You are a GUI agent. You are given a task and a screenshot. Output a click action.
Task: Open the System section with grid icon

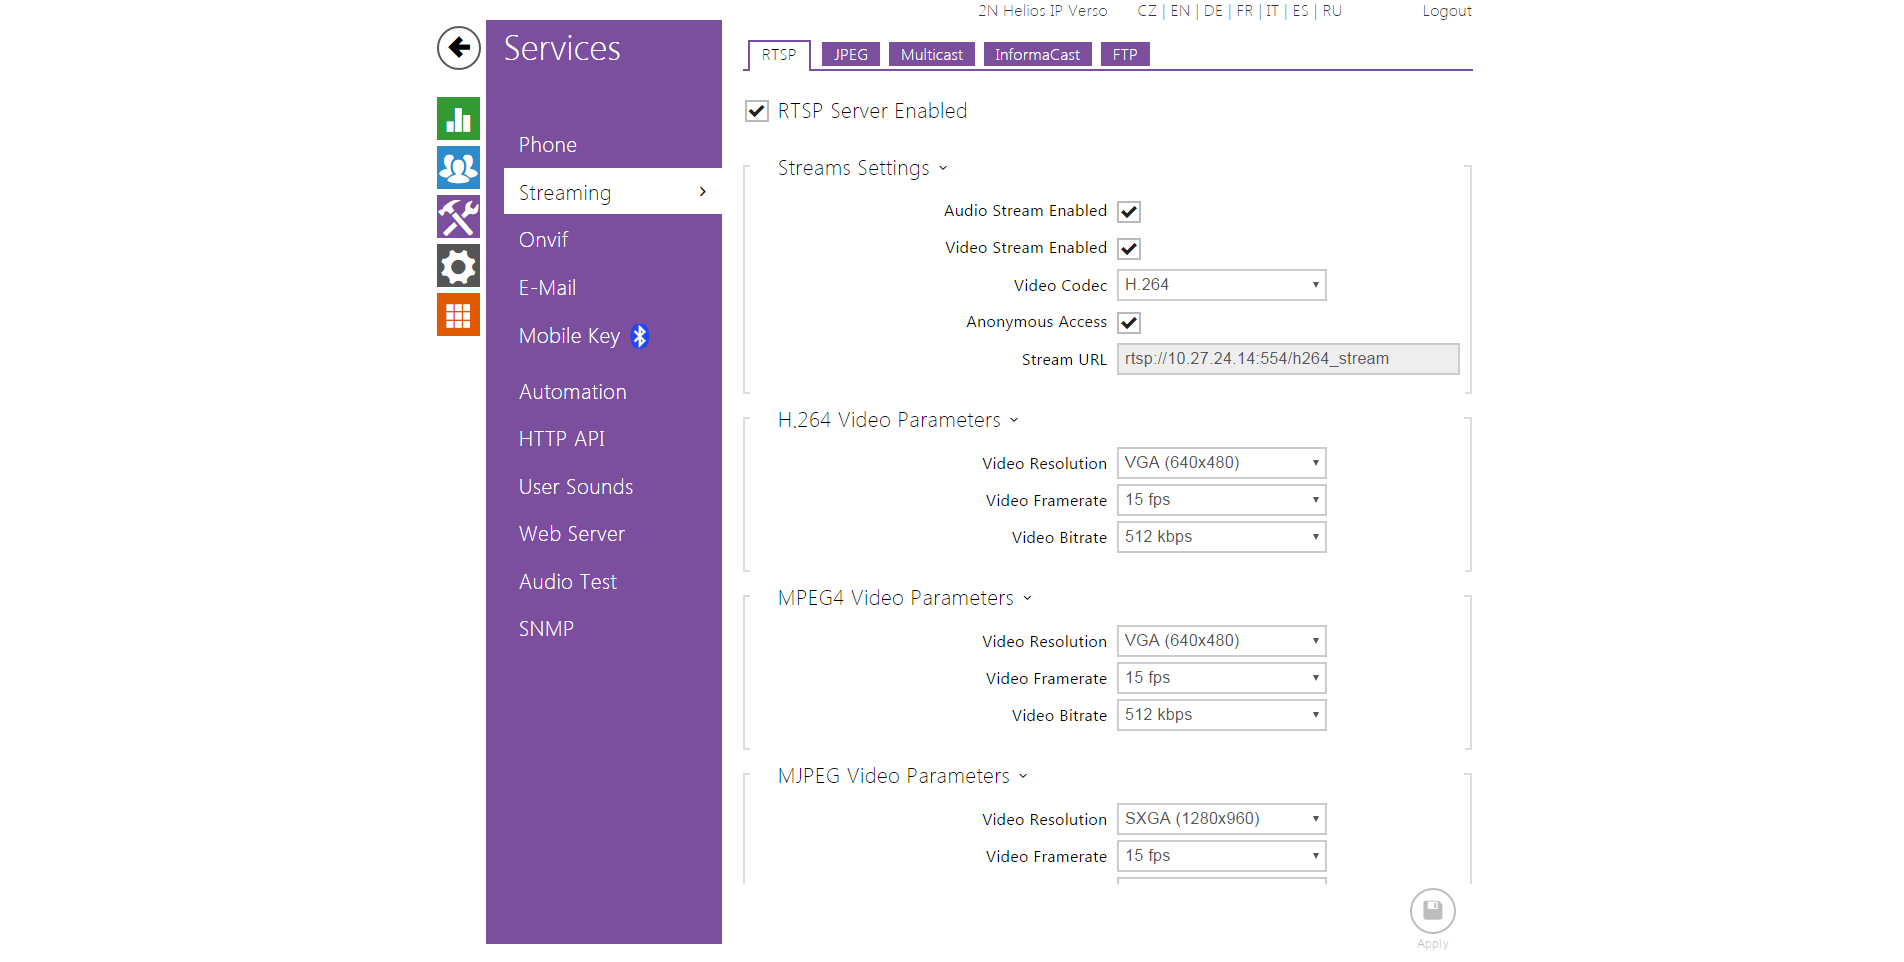pos(458,314)
